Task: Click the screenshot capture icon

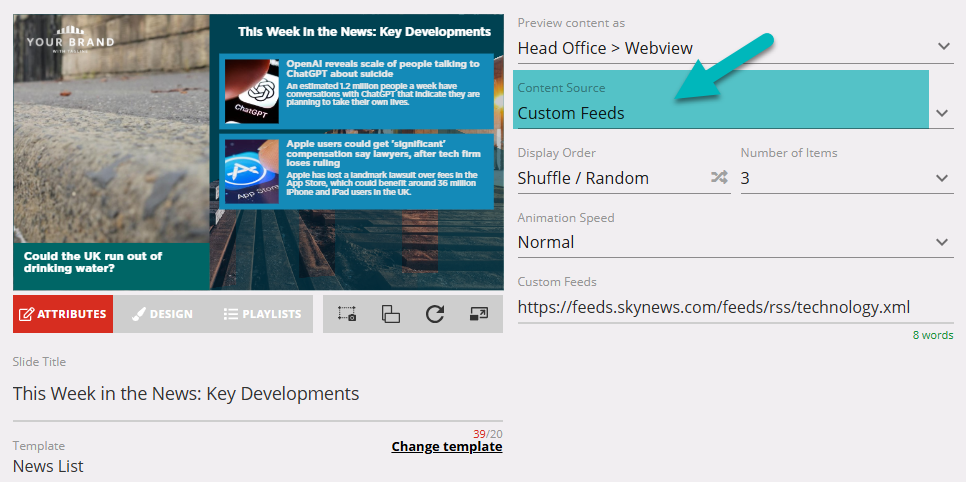Action: tap(347, 314)
